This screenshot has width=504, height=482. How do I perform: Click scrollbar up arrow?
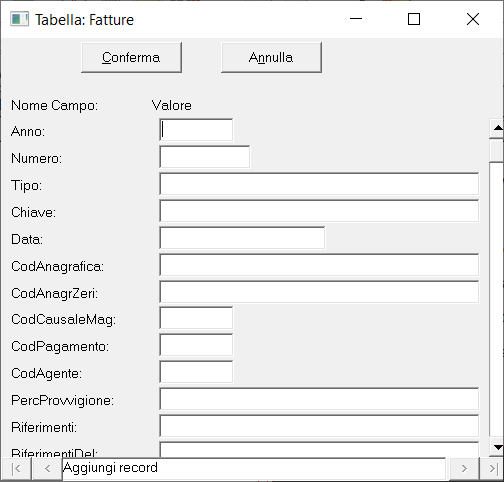(x=497, y=128)
